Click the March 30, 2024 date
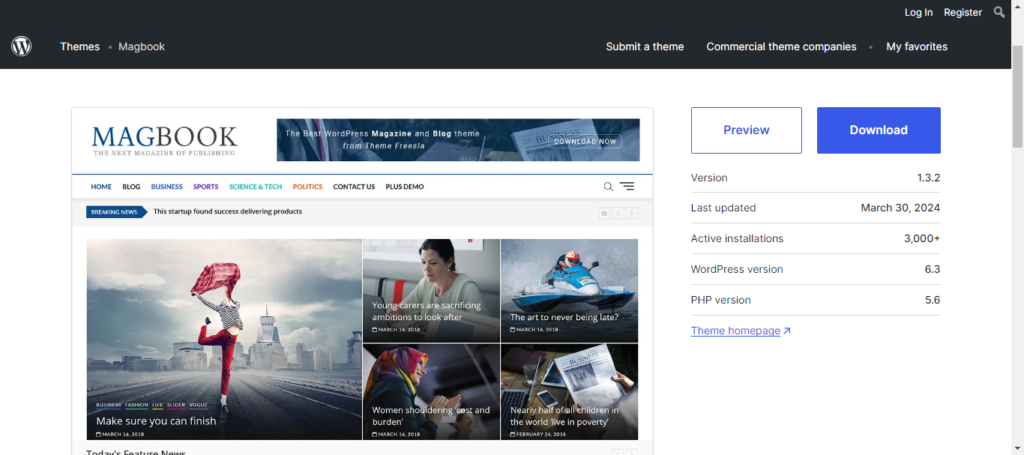 pos(900,208)
